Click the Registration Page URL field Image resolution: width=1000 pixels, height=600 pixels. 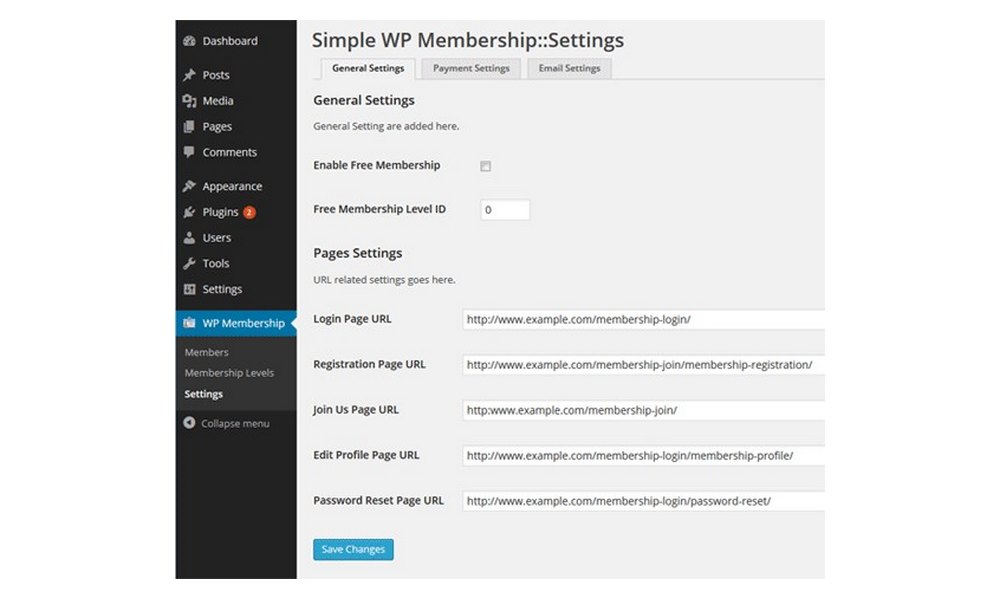tap(643, 365)
